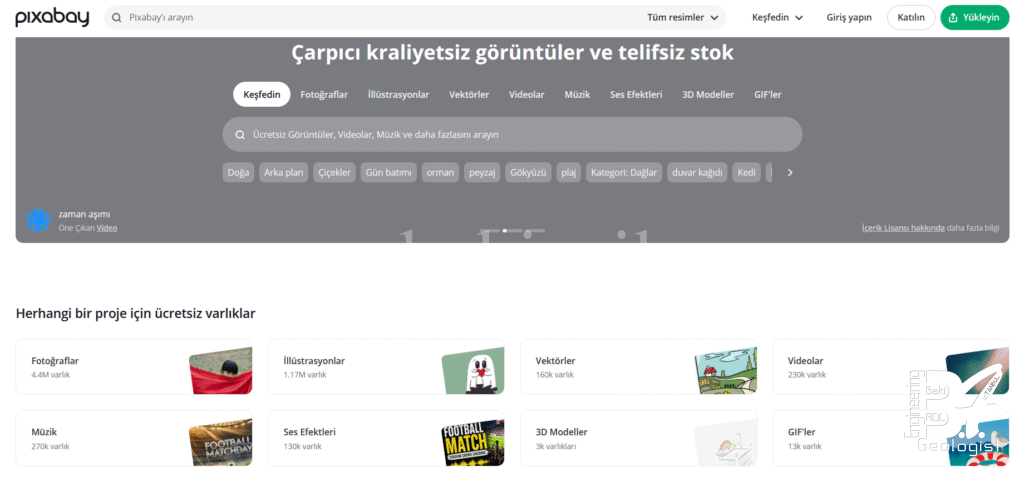1024x477 pixels.
Task: Click Giriş yapın to log in
Action: pos(849,18)
